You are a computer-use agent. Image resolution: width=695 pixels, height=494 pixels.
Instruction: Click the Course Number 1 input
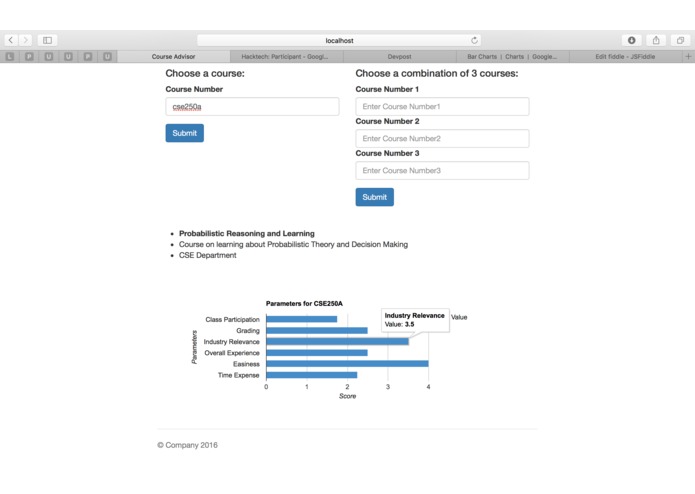[442, 106]
